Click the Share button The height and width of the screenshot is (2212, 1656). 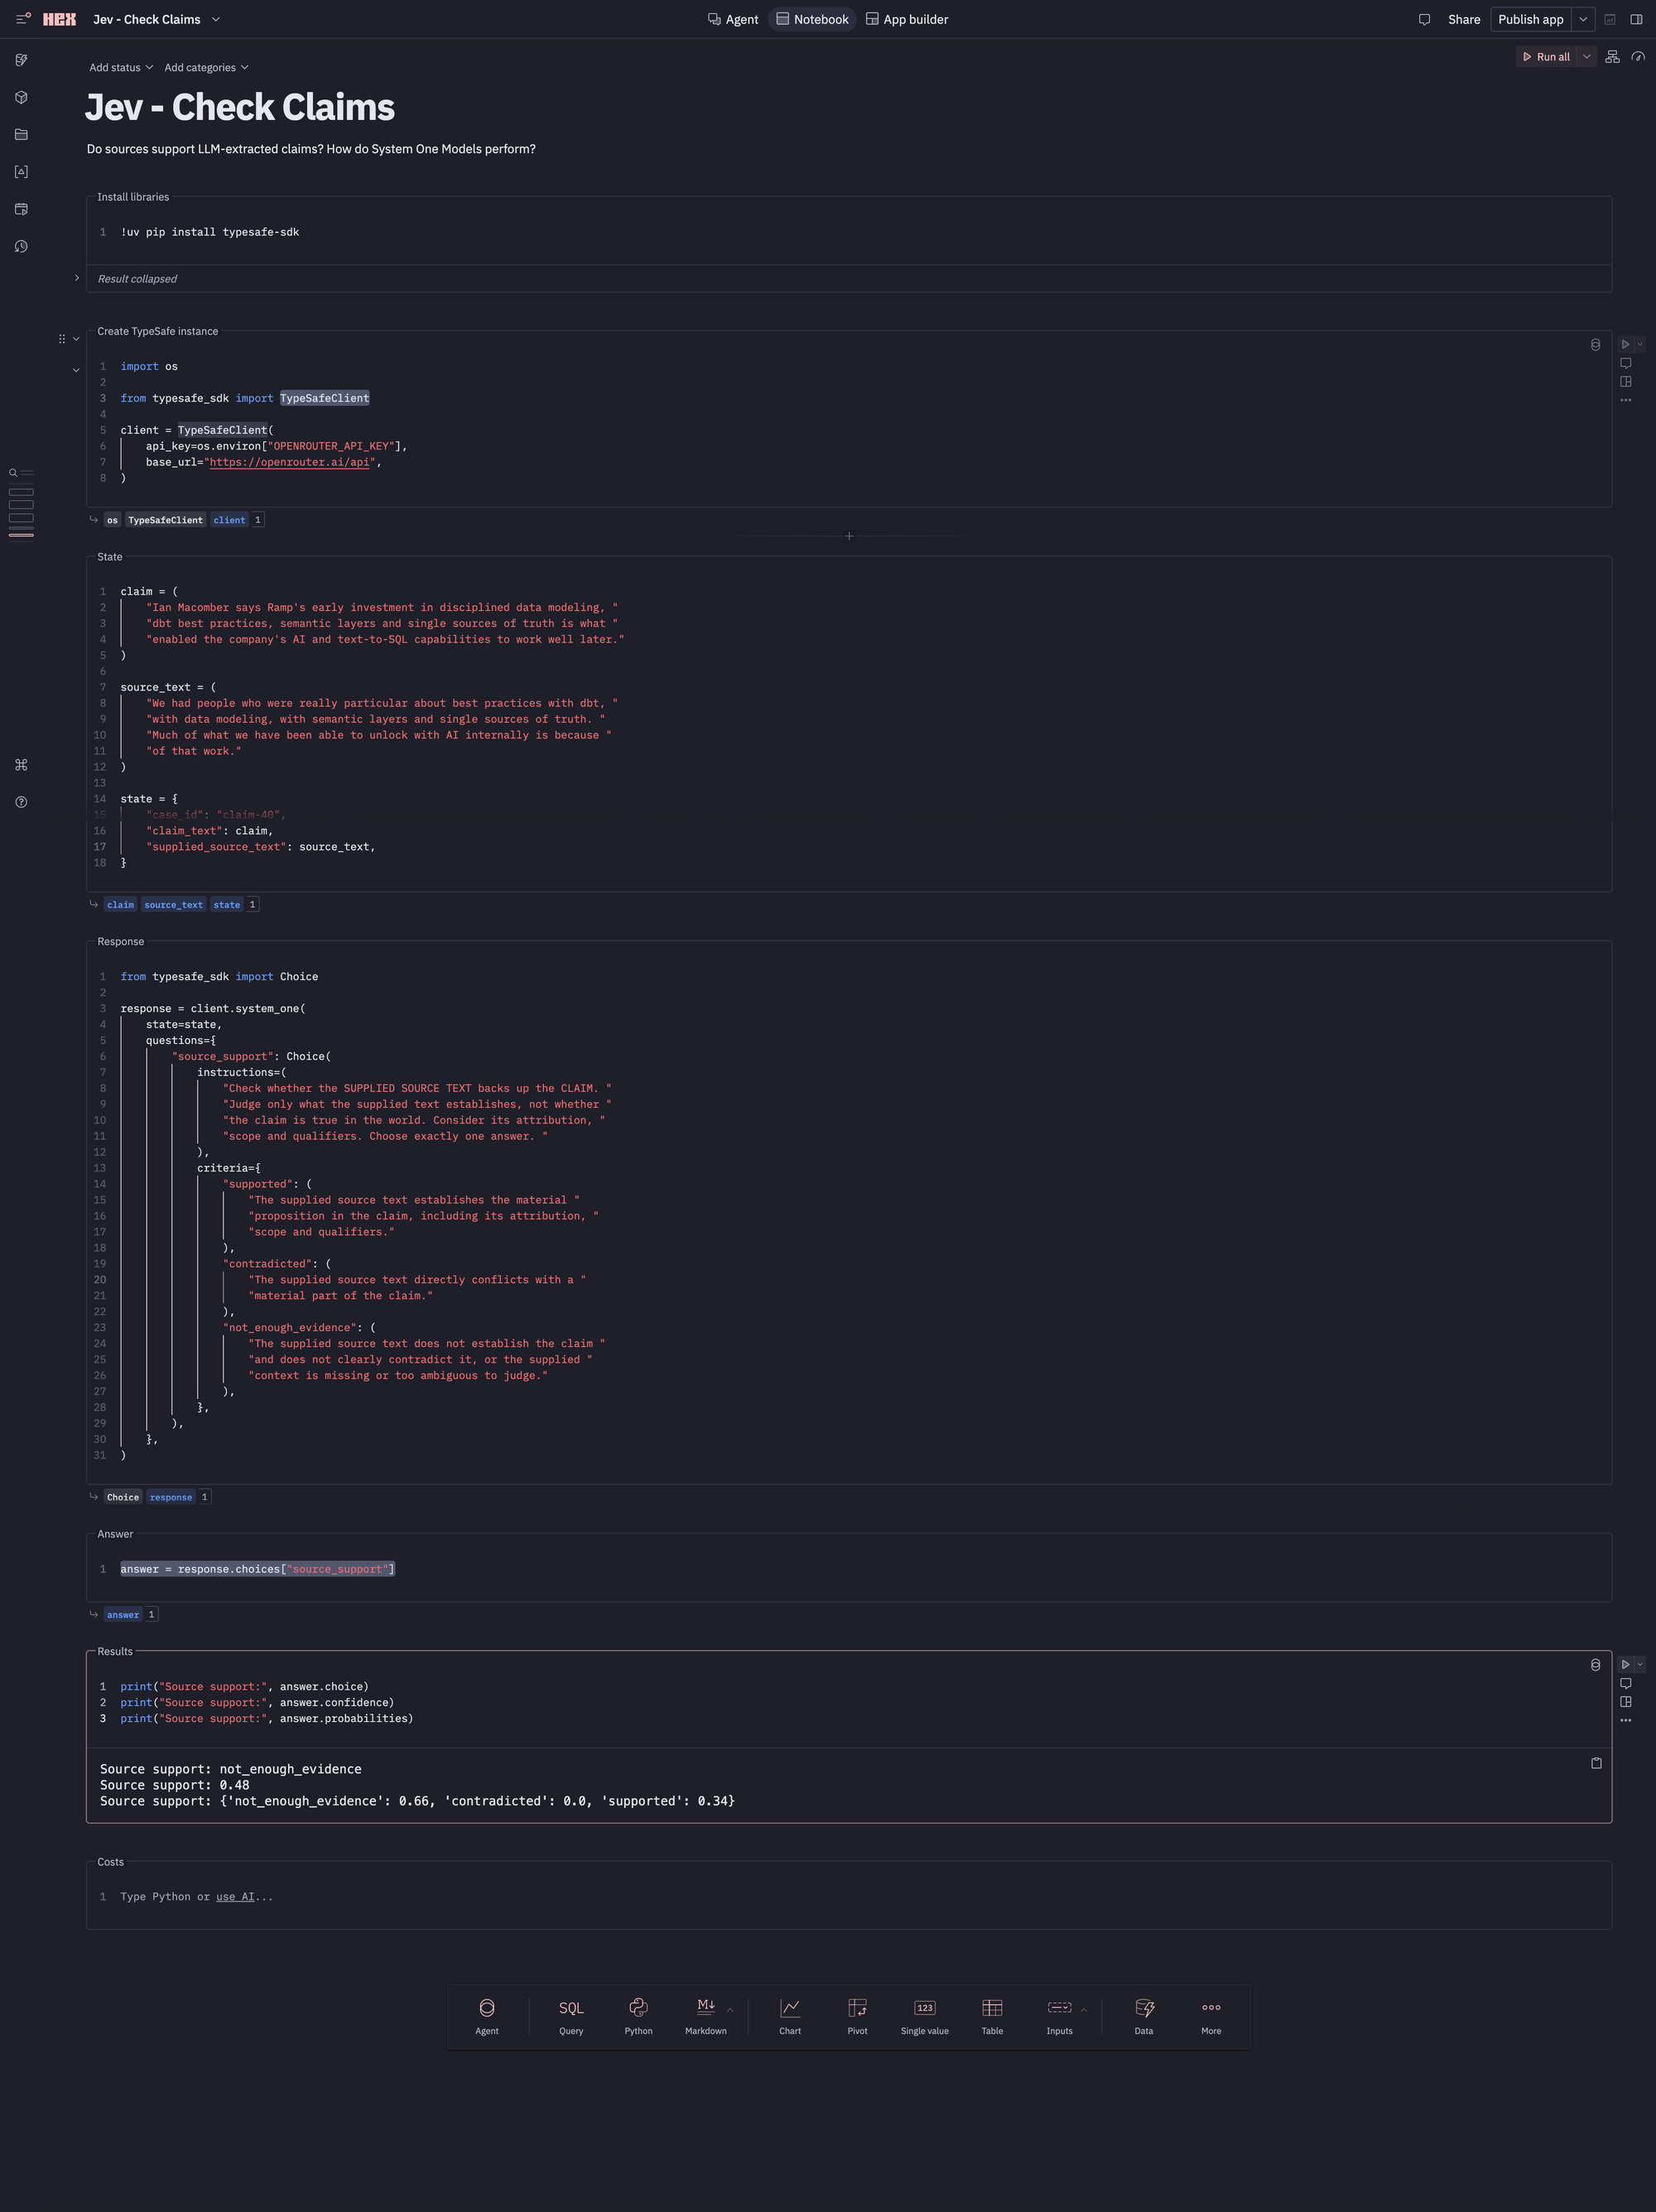(x=1464, y=19)
